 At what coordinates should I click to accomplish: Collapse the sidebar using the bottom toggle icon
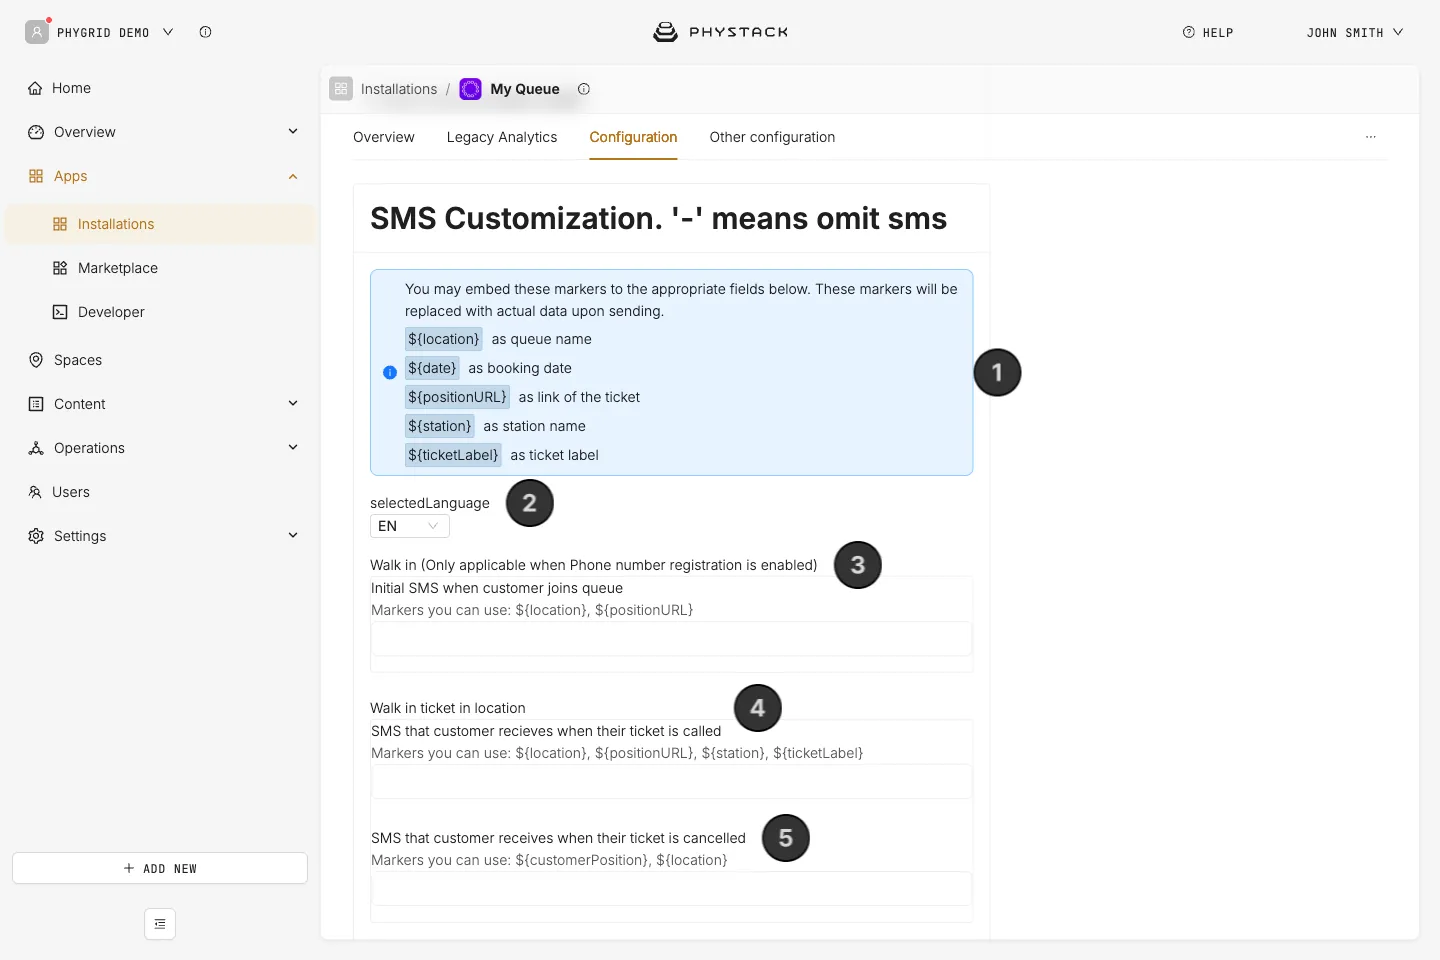coord(160,924)
